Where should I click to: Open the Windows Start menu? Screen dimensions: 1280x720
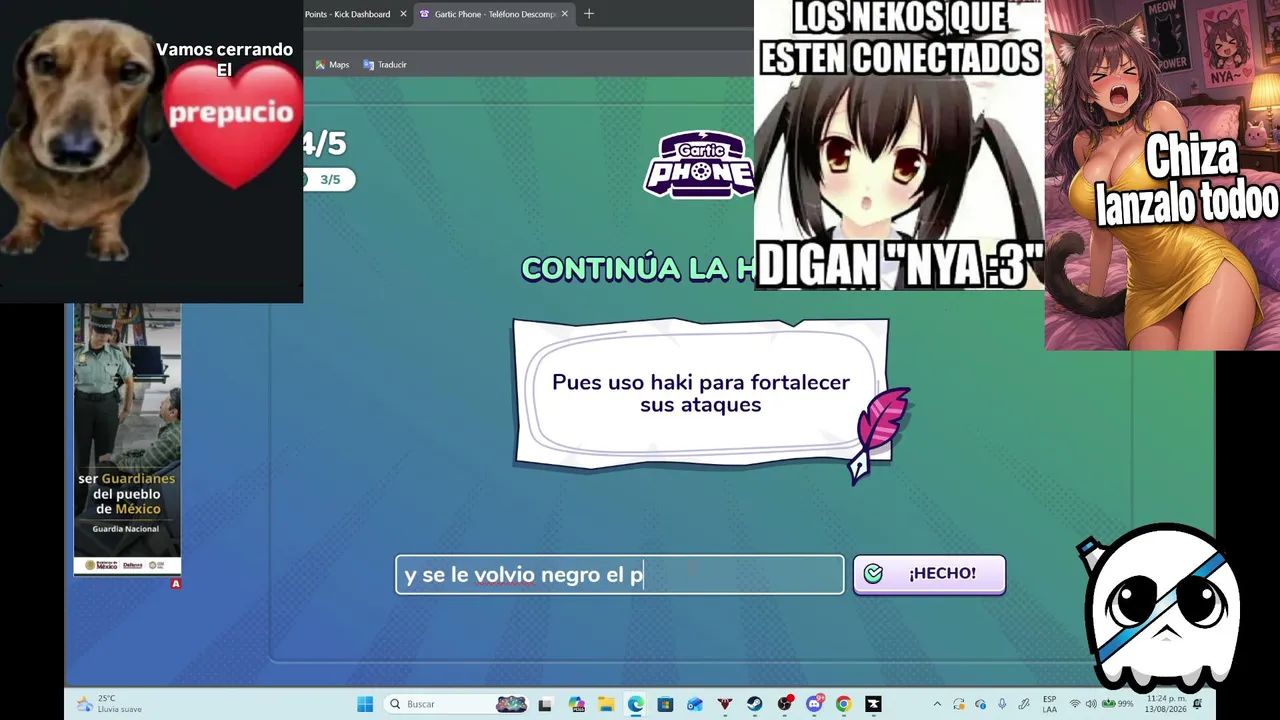[365, 704]
